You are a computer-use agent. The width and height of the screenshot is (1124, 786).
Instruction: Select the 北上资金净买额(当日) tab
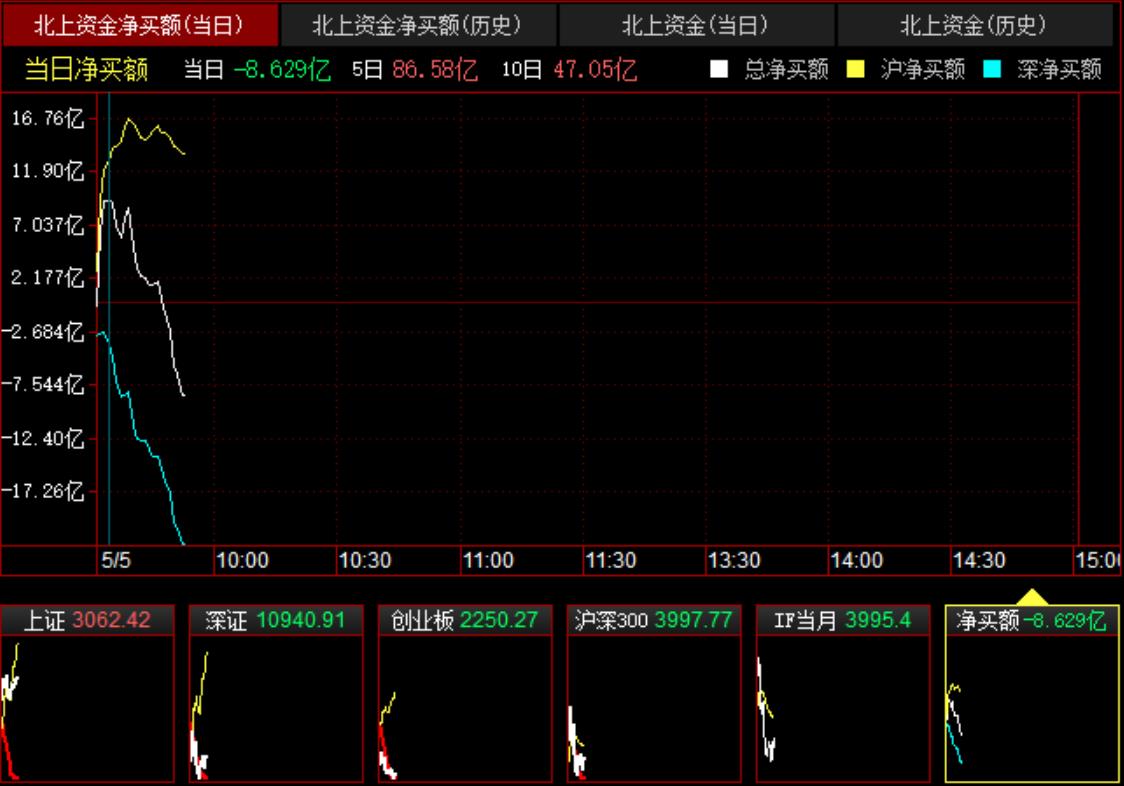(x=139, y=25)
